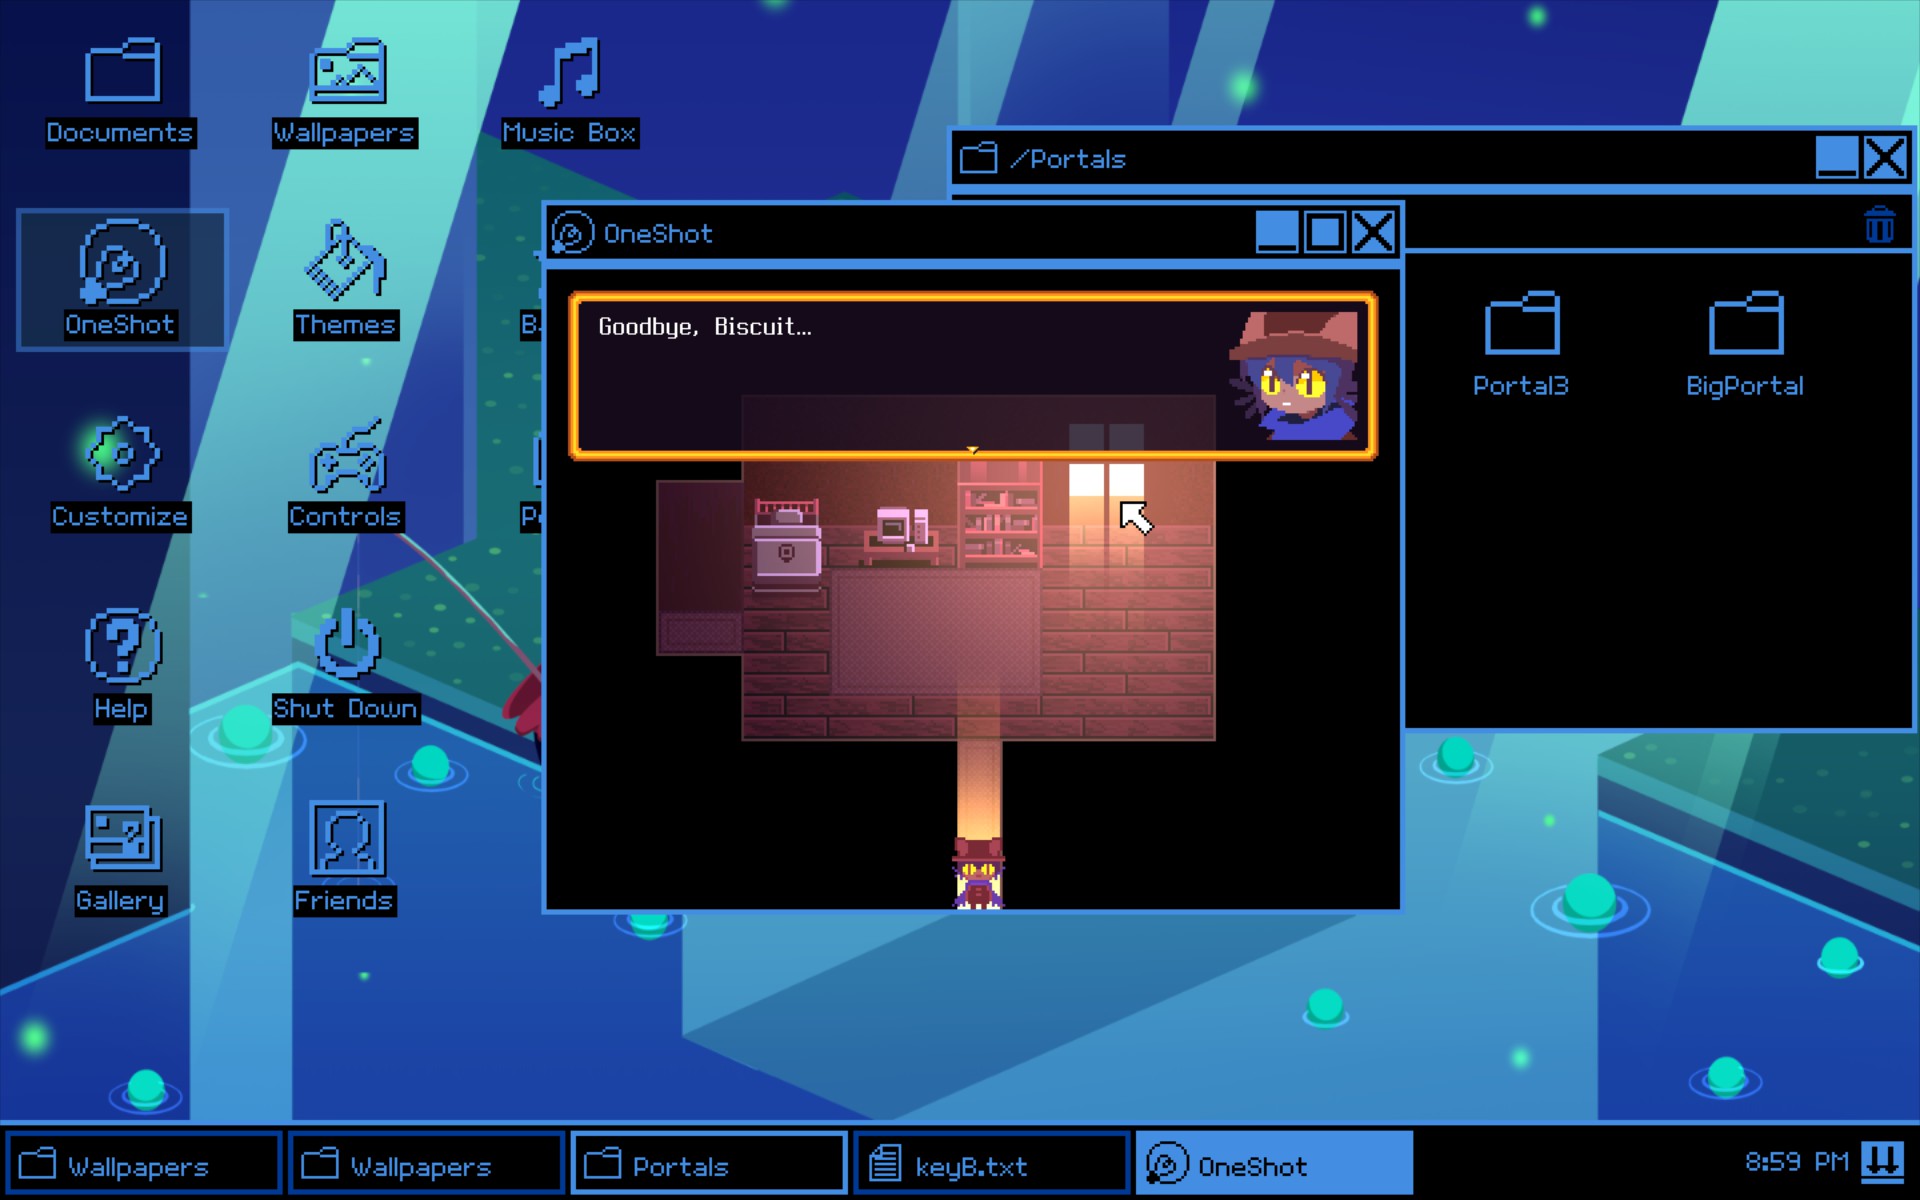The width and height of the screenshot is (1920, 1200).
Task: Open the Themes paint bucket icon
Action: tap(346, 280)
